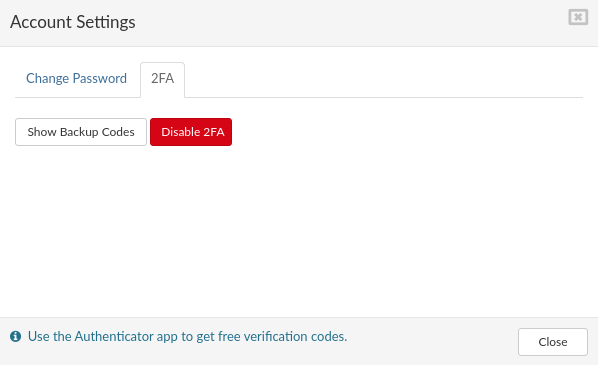This screenshot has width=598, height=365.
Task: Select the 2FA tab
Action: [162, 79]
